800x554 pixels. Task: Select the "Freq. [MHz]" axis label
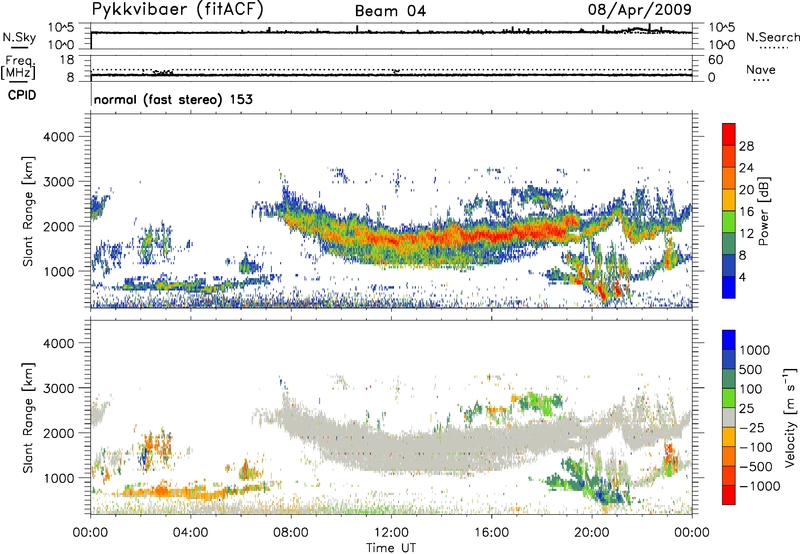[x=18, y=68]
